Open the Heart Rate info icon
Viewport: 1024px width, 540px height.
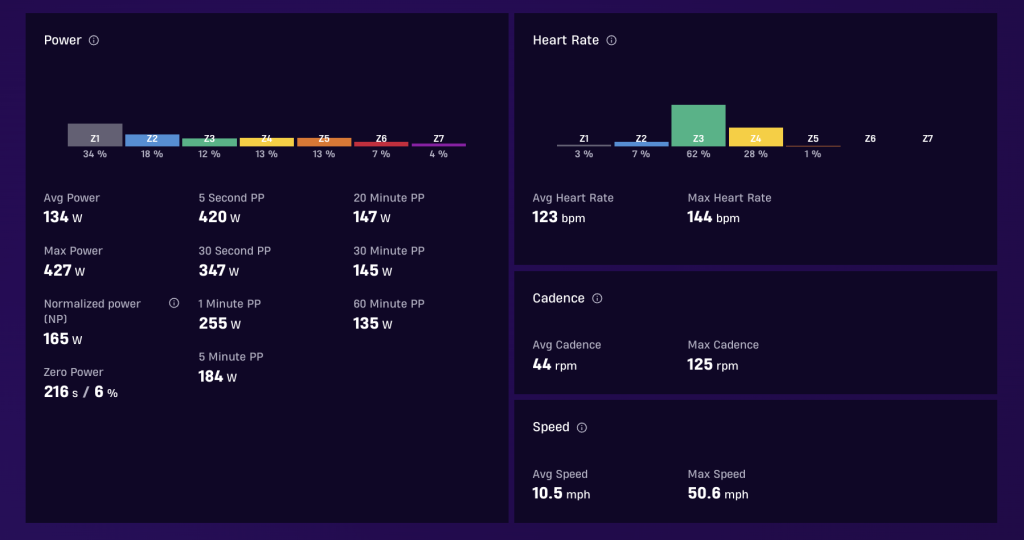pyautogui.click(x=611, y=40)
